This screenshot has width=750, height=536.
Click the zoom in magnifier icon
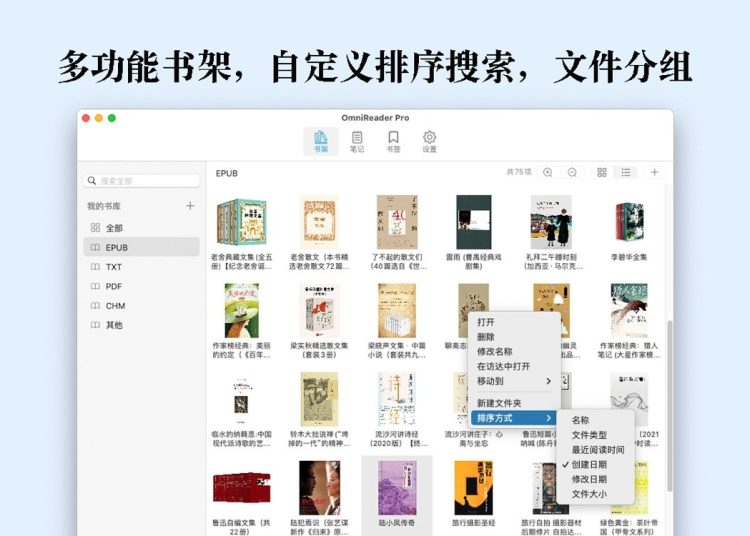547,173
